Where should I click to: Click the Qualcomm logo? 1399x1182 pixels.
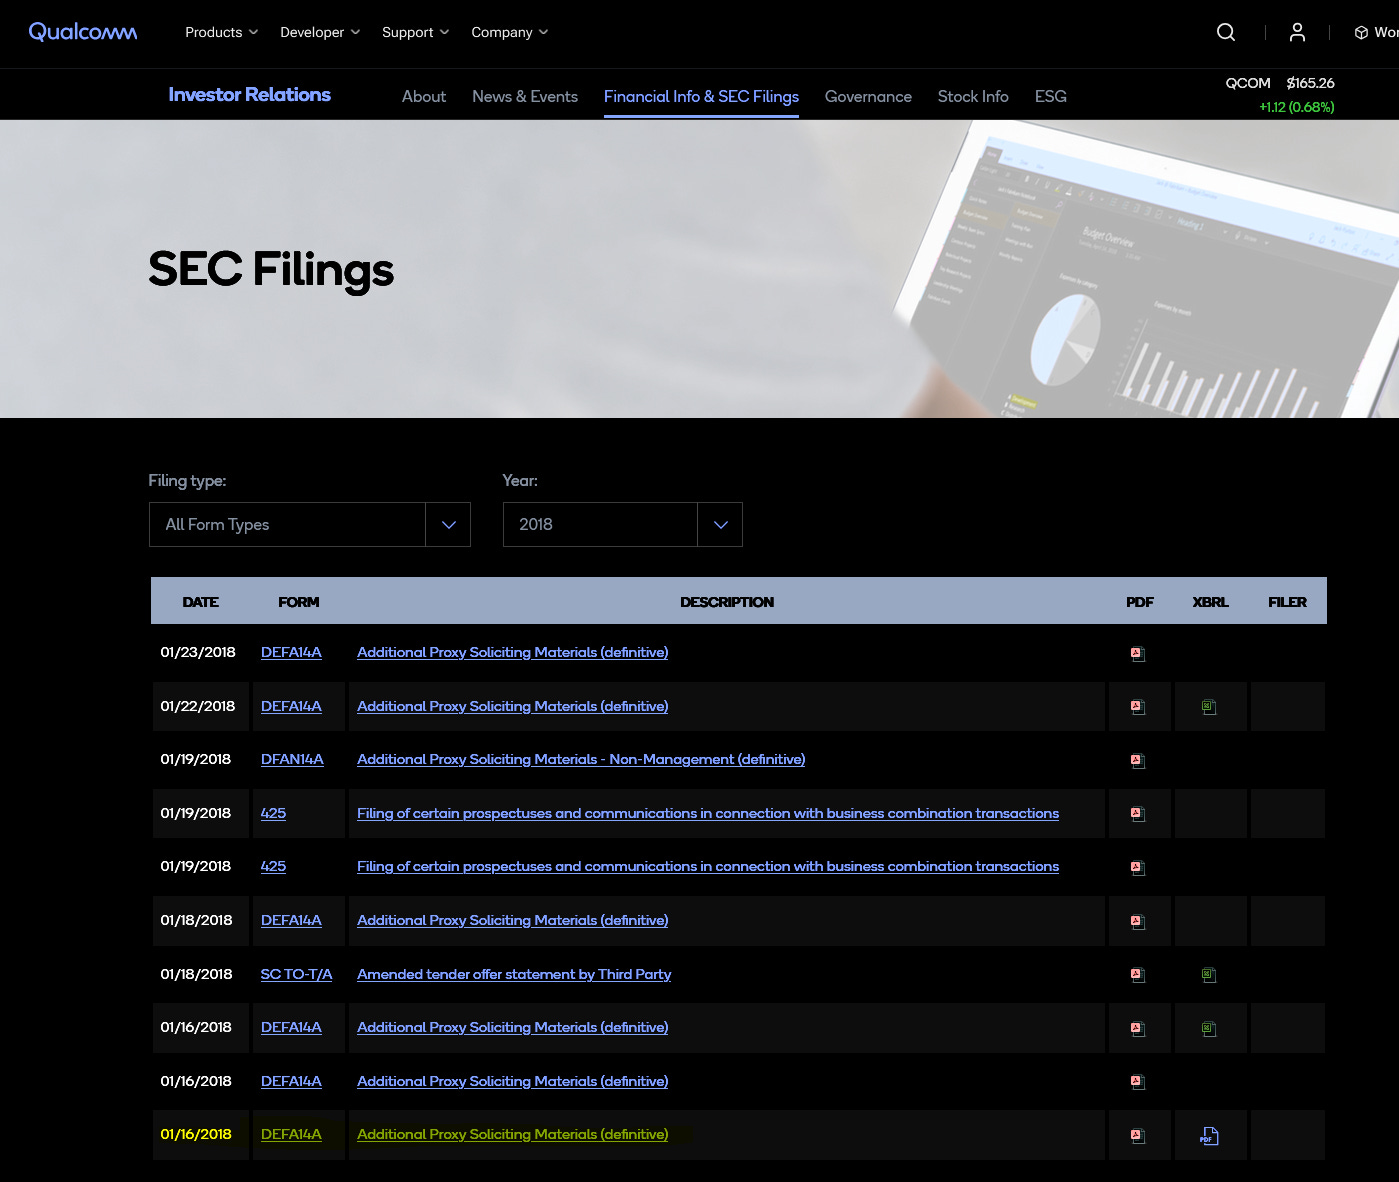tap(83, 32)
